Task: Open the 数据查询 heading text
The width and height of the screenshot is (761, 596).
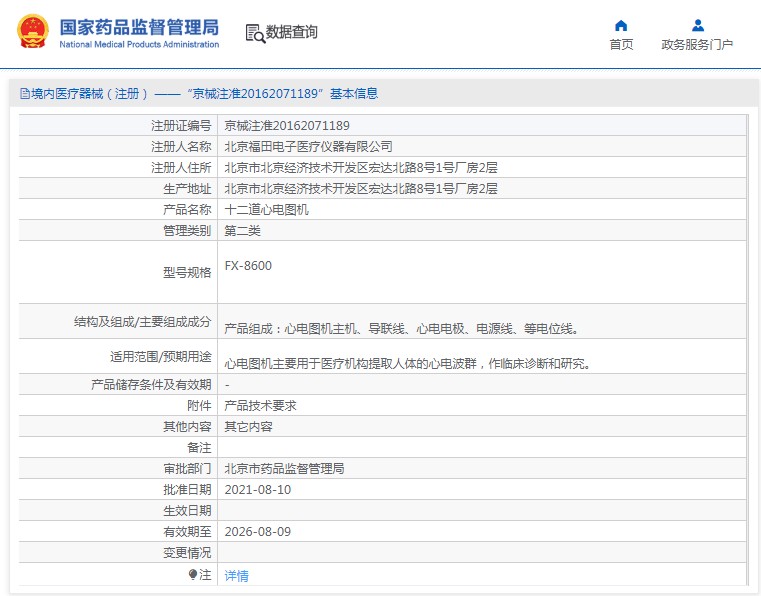Action: [292, 32]
